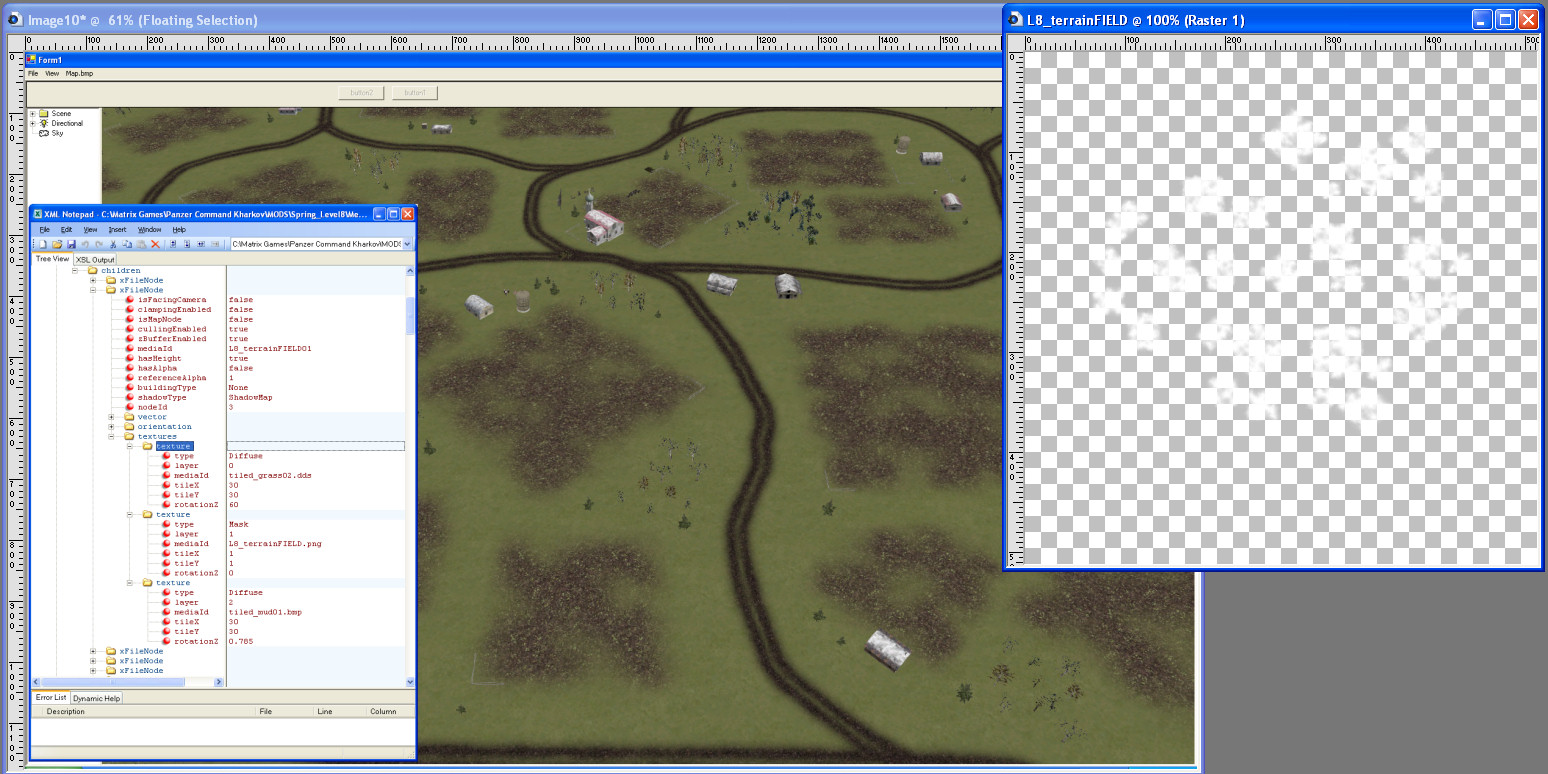Click the ShadowMap value in XML Notepad
Viewport: 1548px width, 774px height.
pos(250,398)
